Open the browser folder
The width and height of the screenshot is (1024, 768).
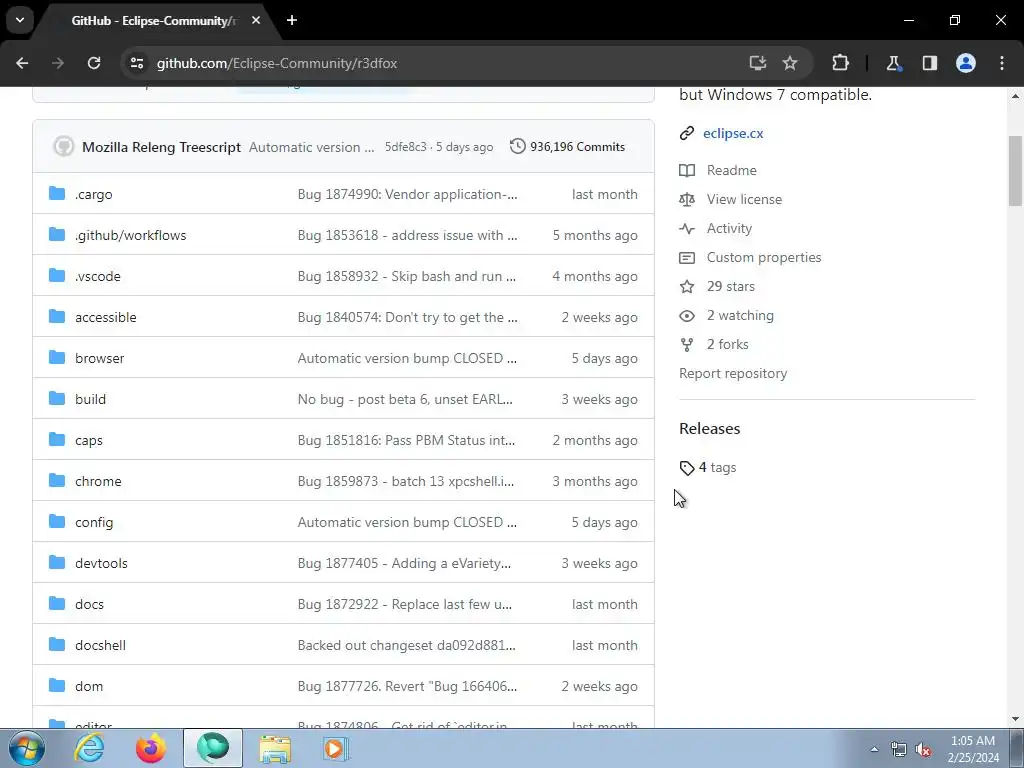point(99,359)
